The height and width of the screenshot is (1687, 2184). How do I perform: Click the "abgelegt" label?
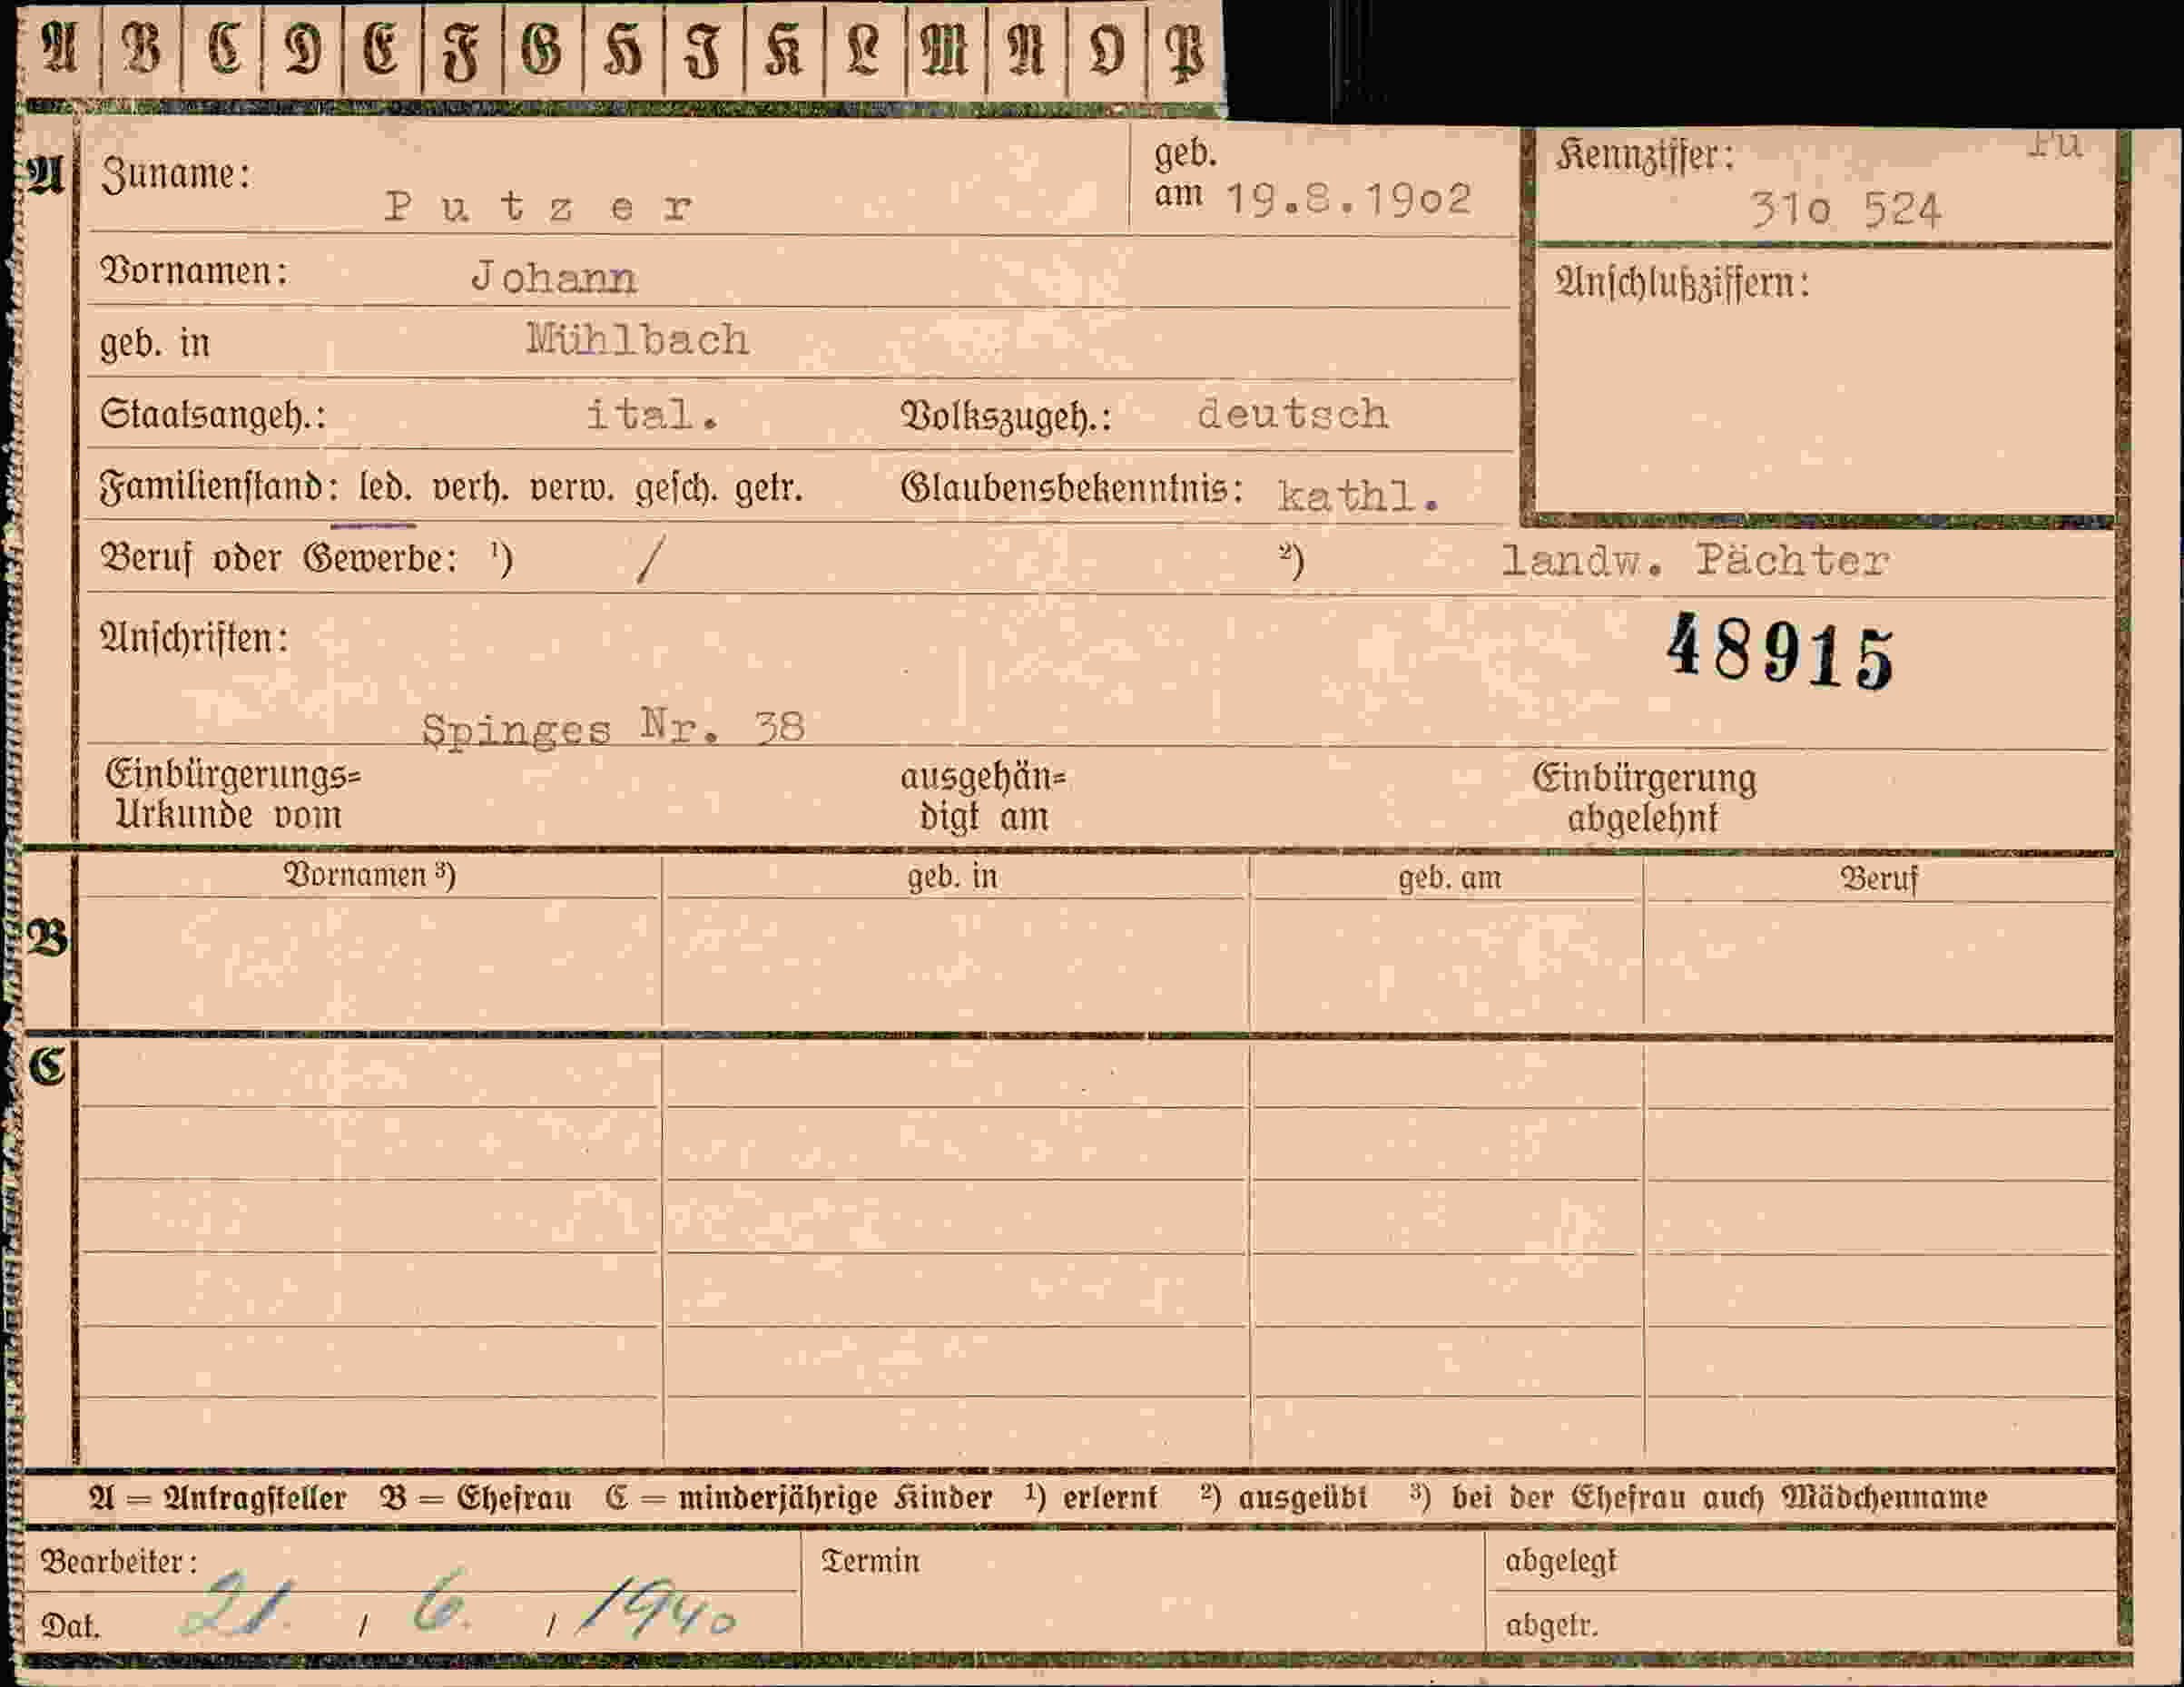tap(1560, 1561)
